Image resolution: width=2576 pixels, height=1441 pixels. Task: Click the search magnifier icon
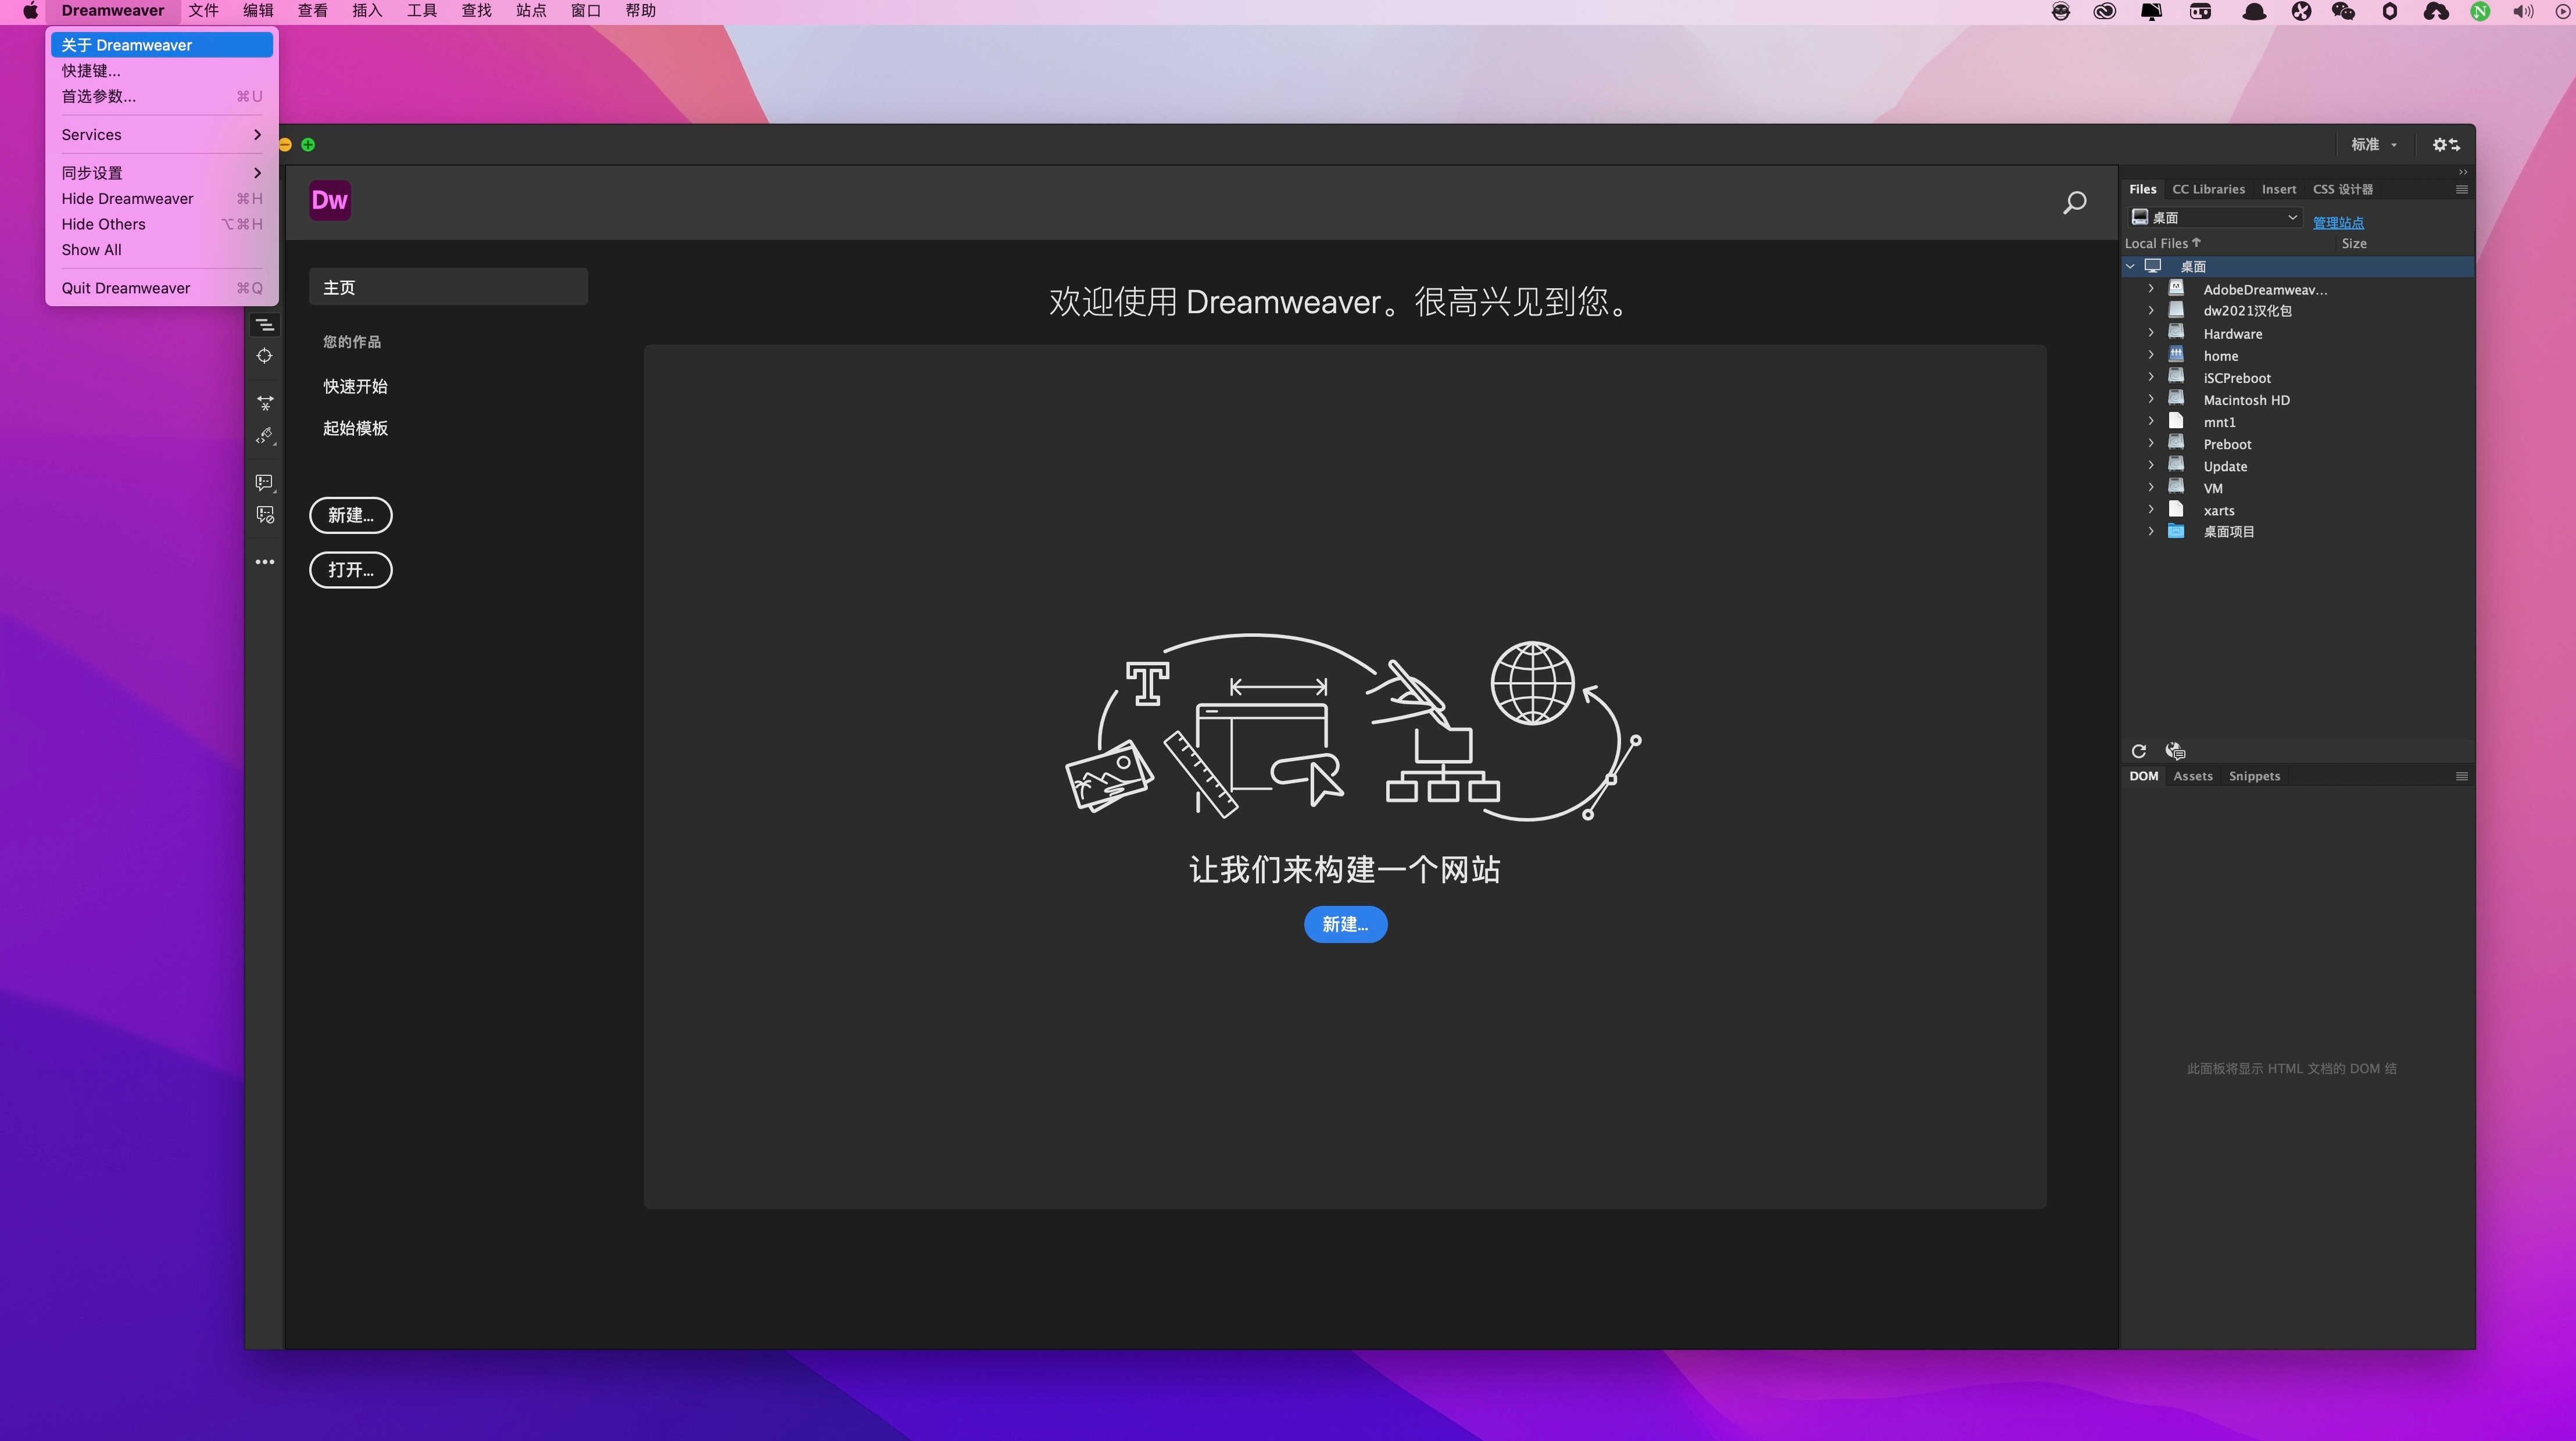pos(2074,203)
